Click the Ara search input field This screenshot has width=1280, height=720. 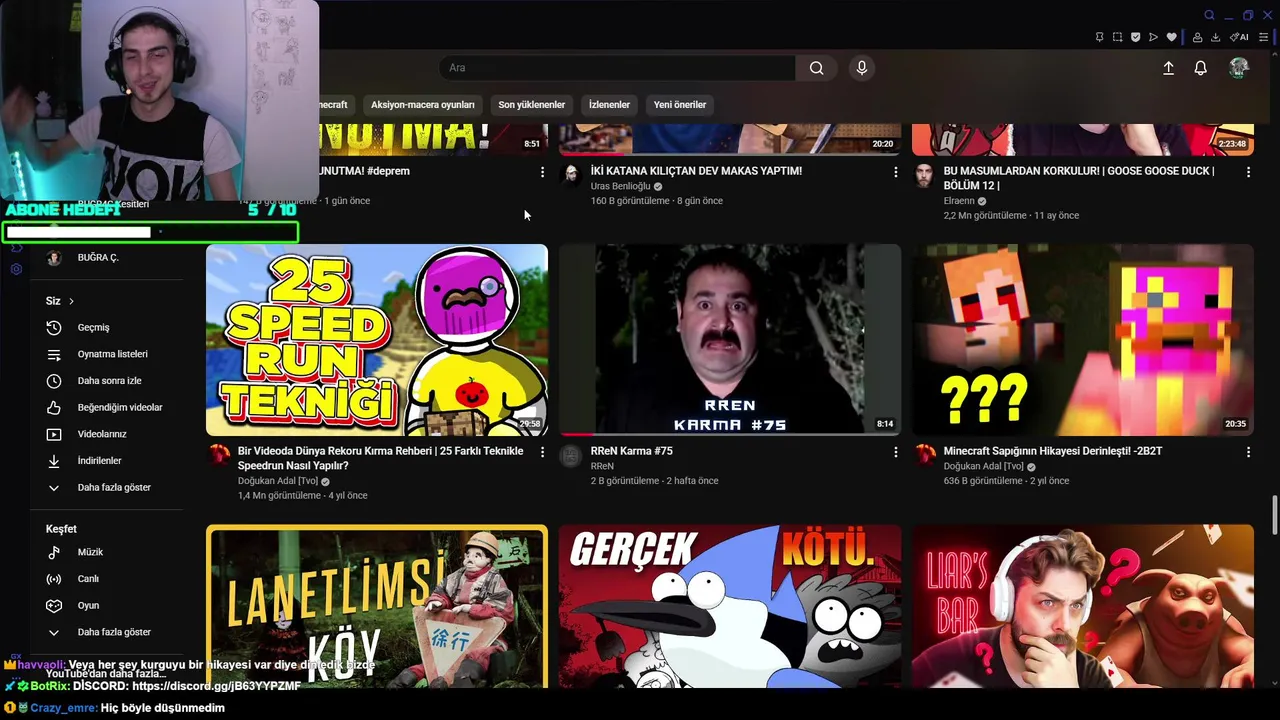point(617,68)
